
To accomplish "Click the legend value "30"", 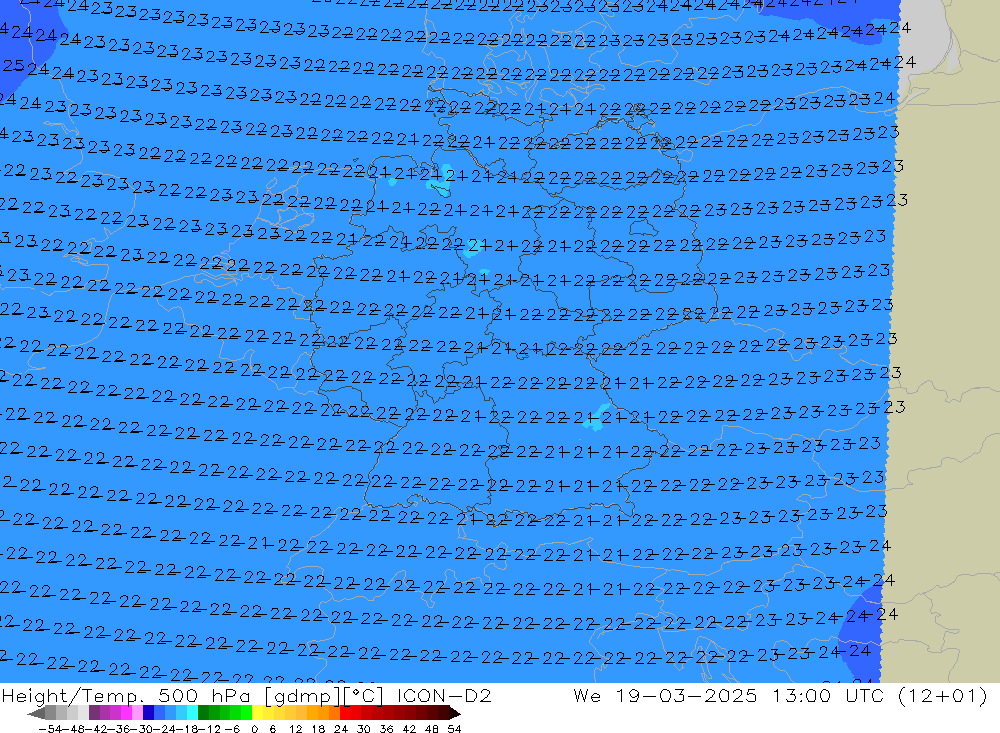I will click(x=364, y=729).
